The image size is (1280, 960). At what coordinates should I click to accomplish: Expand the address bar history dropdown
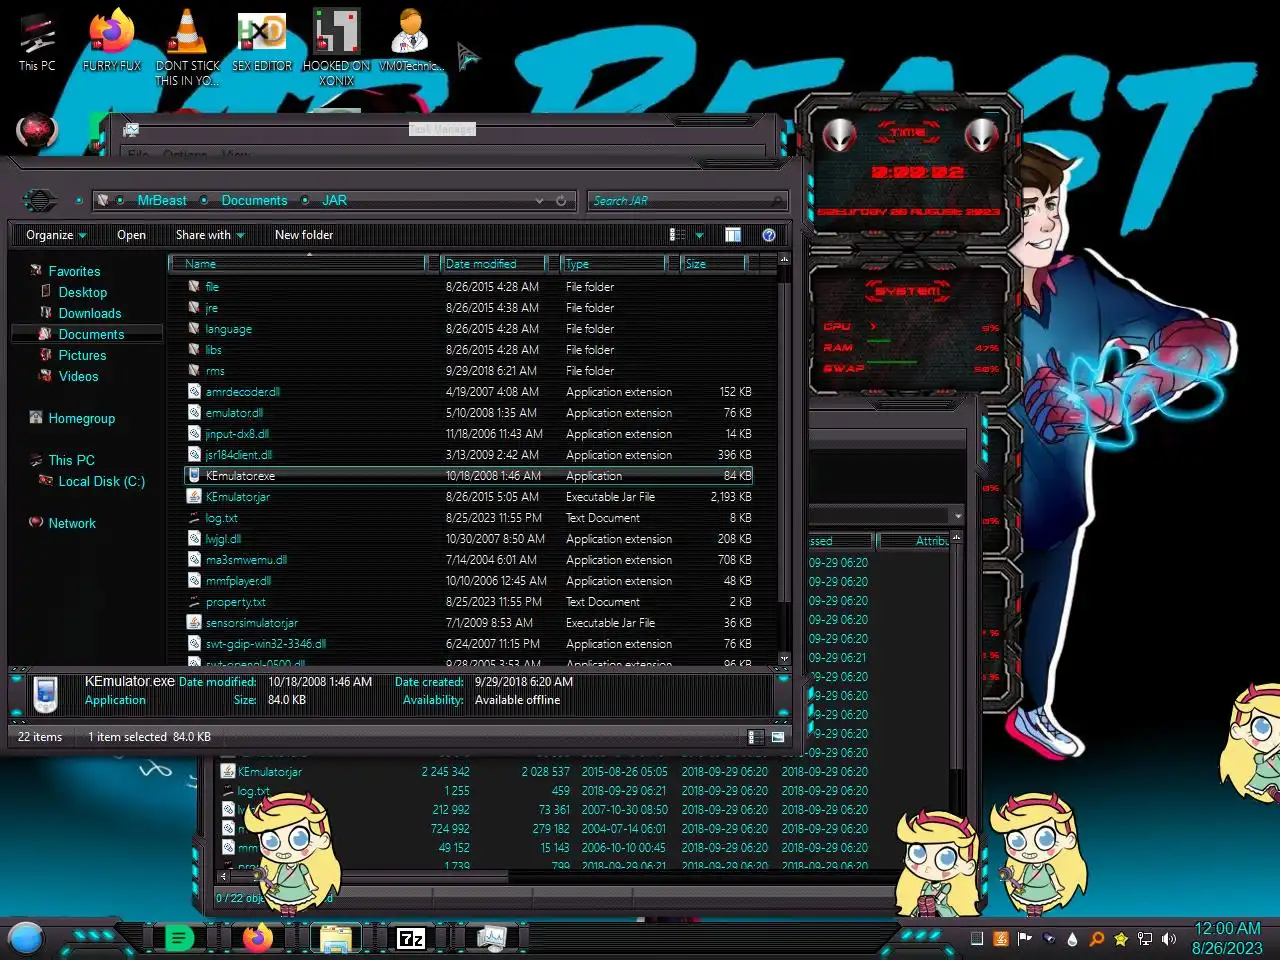tap(540, 201)
